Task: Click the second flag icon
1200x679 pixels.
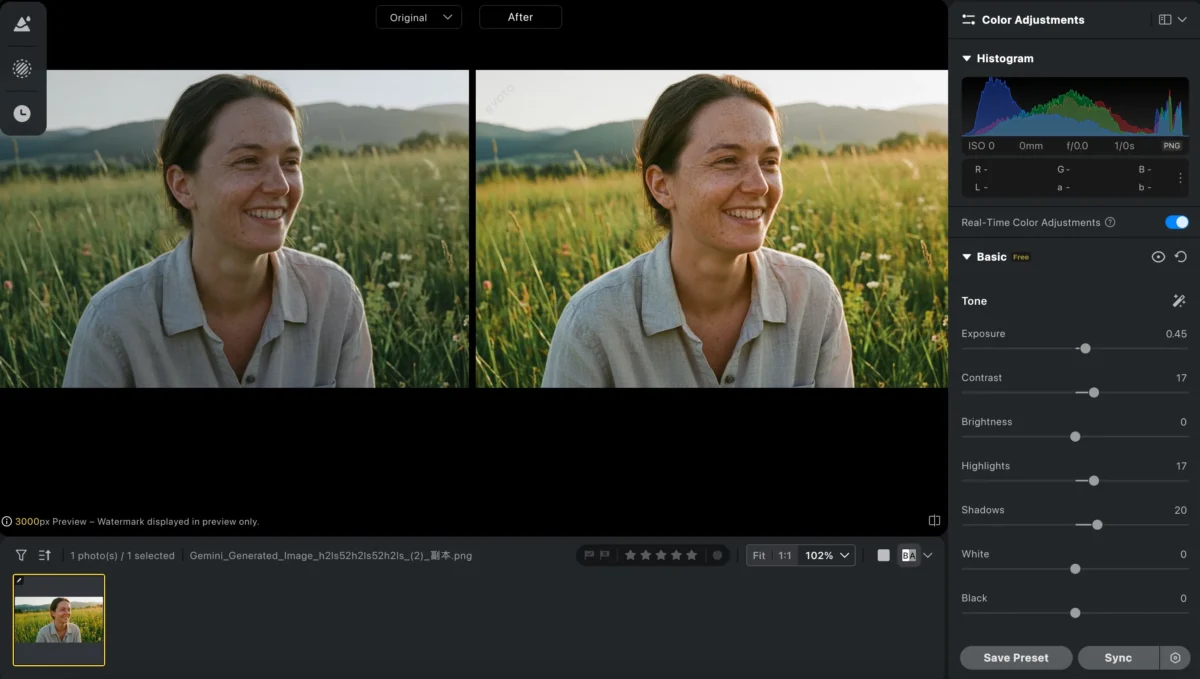Action: tap(605, 555)
